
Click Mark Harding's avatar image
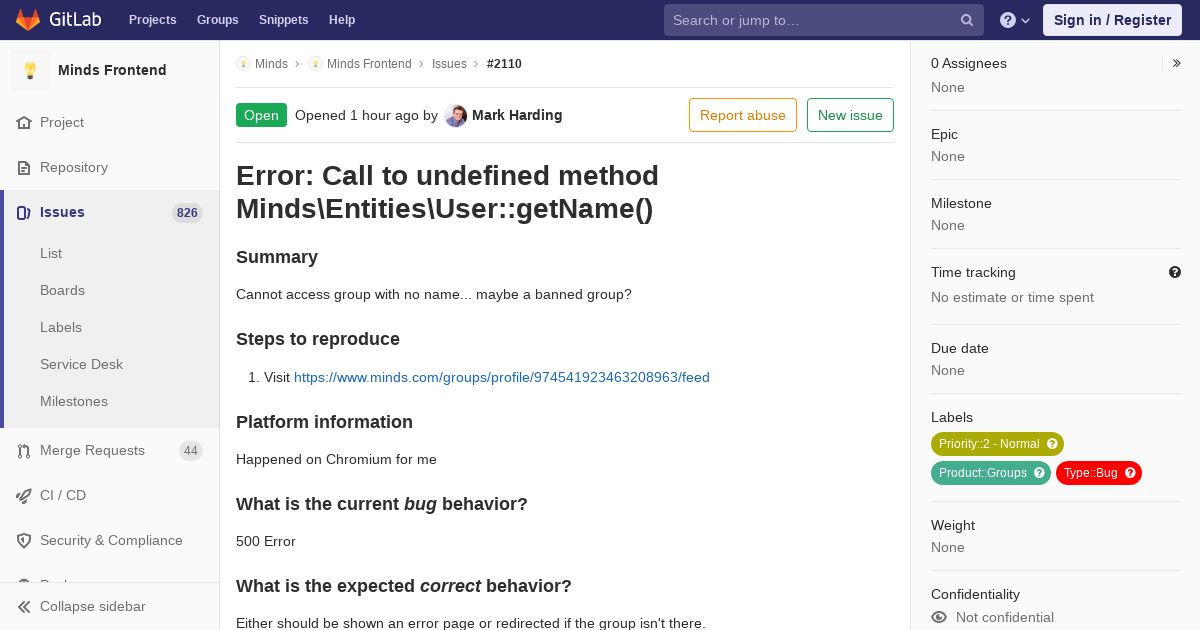[456, 115]
